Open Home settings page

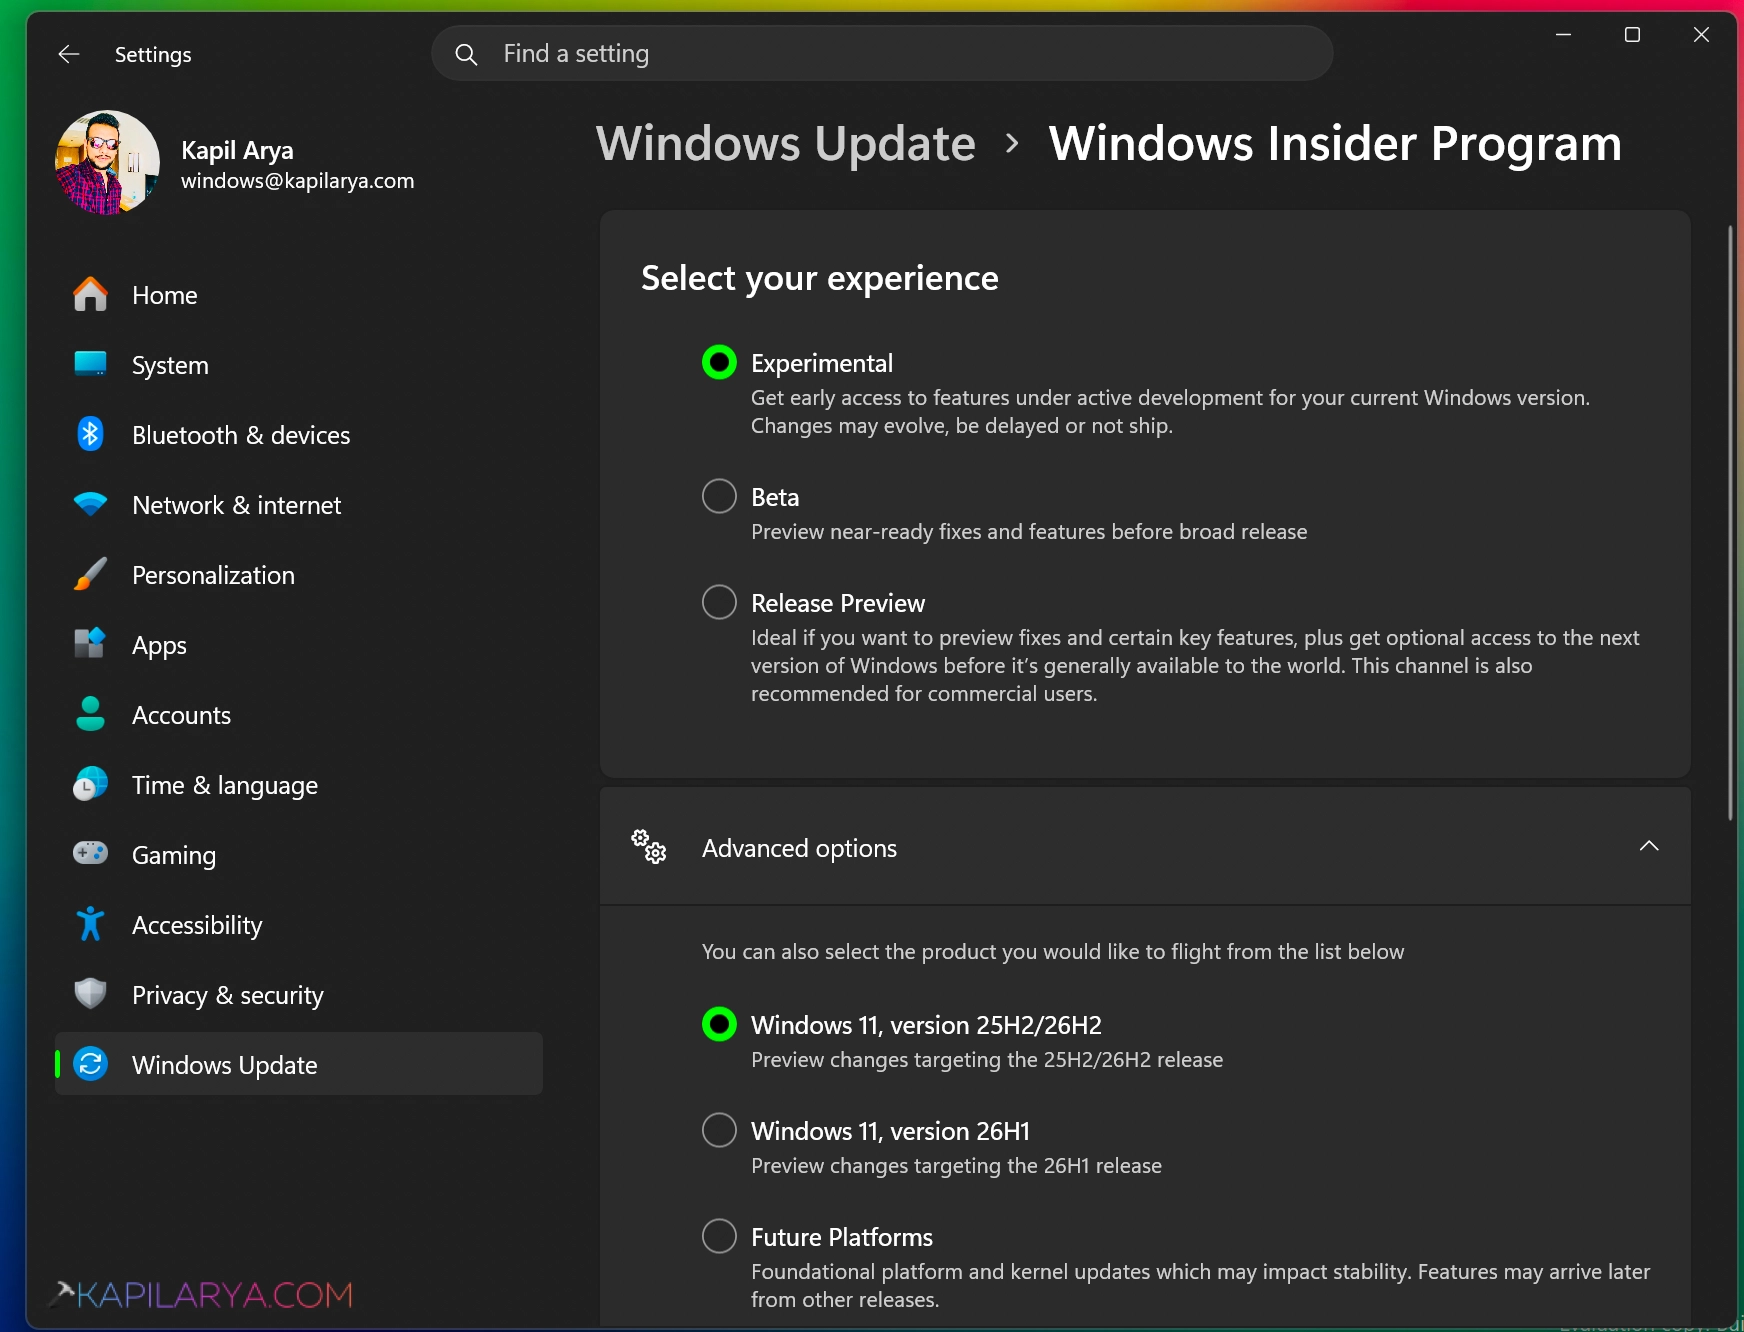[299, 295]
